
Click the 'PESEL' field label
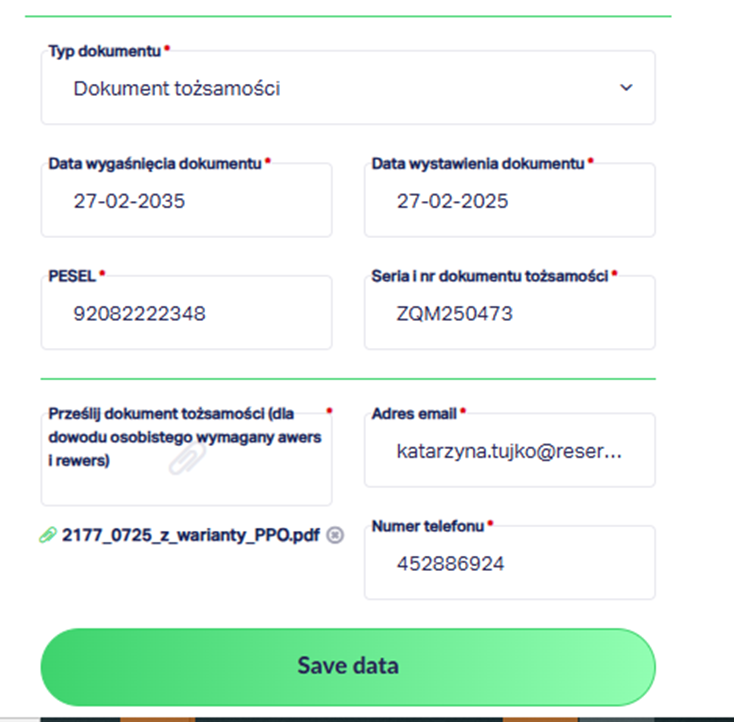point(71,274)
